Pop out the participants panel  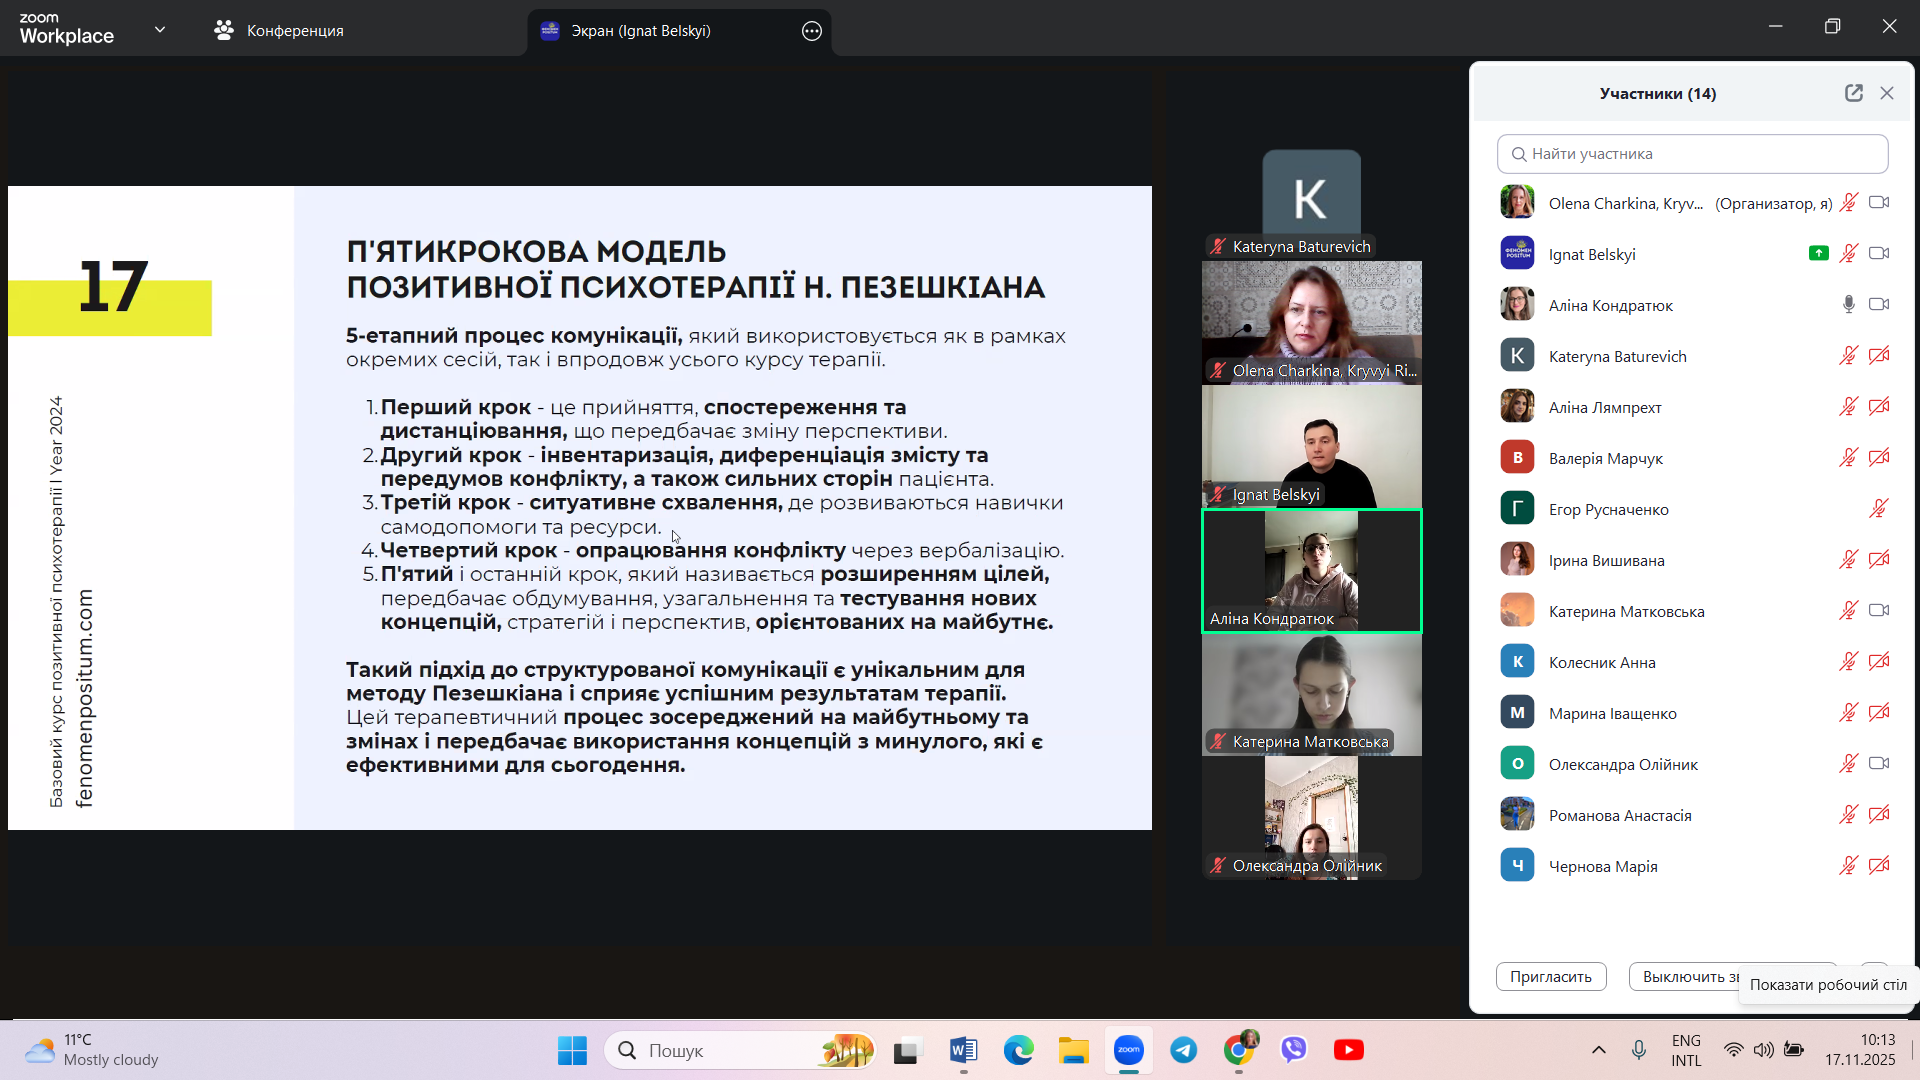[x=1853, y=93]
